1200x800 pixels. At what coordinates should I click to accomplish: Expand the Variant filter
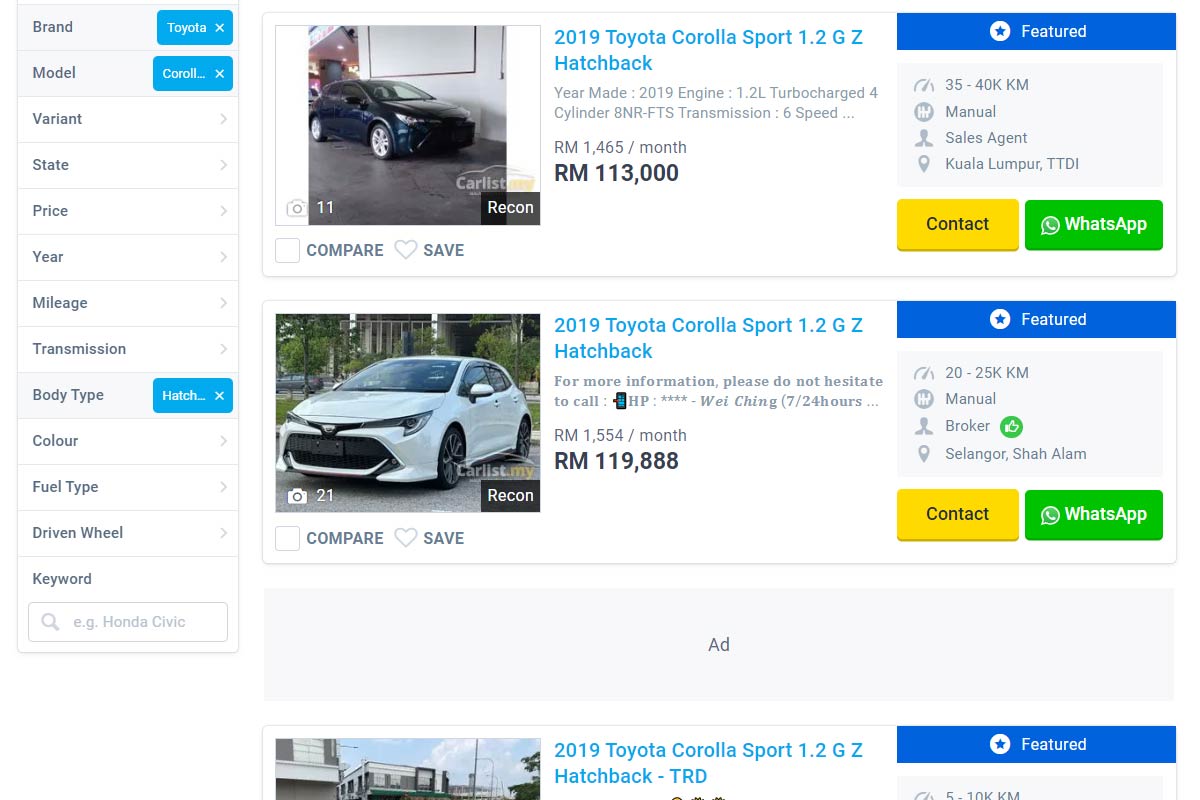coord(128,119)
